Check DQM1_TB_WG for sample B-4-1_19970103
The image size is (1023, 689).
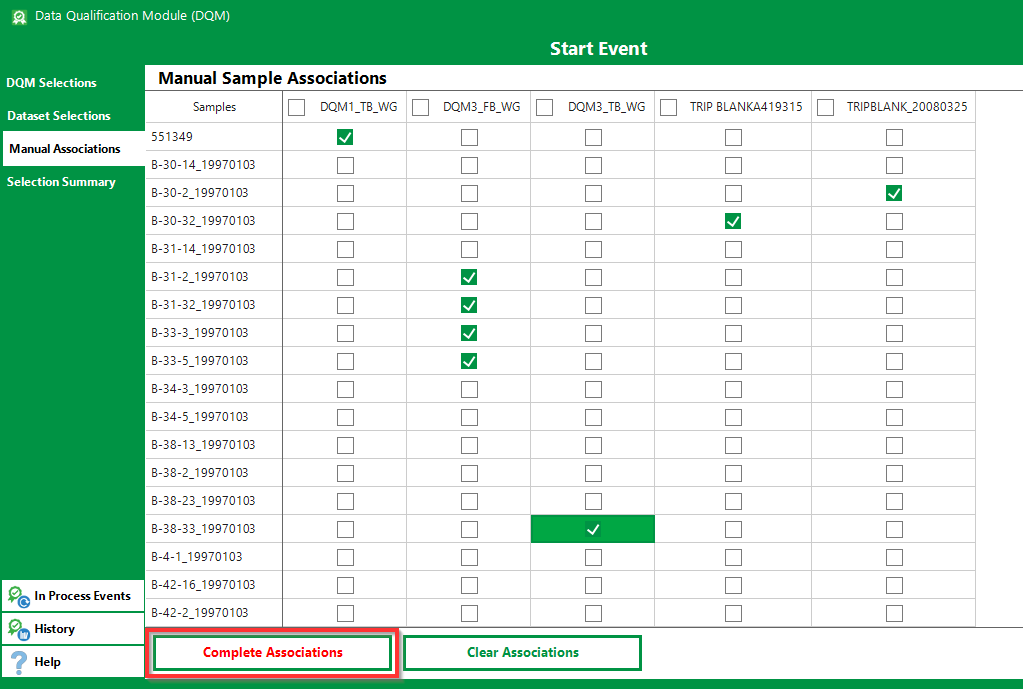pyautogui.click(x=345, y=557)
